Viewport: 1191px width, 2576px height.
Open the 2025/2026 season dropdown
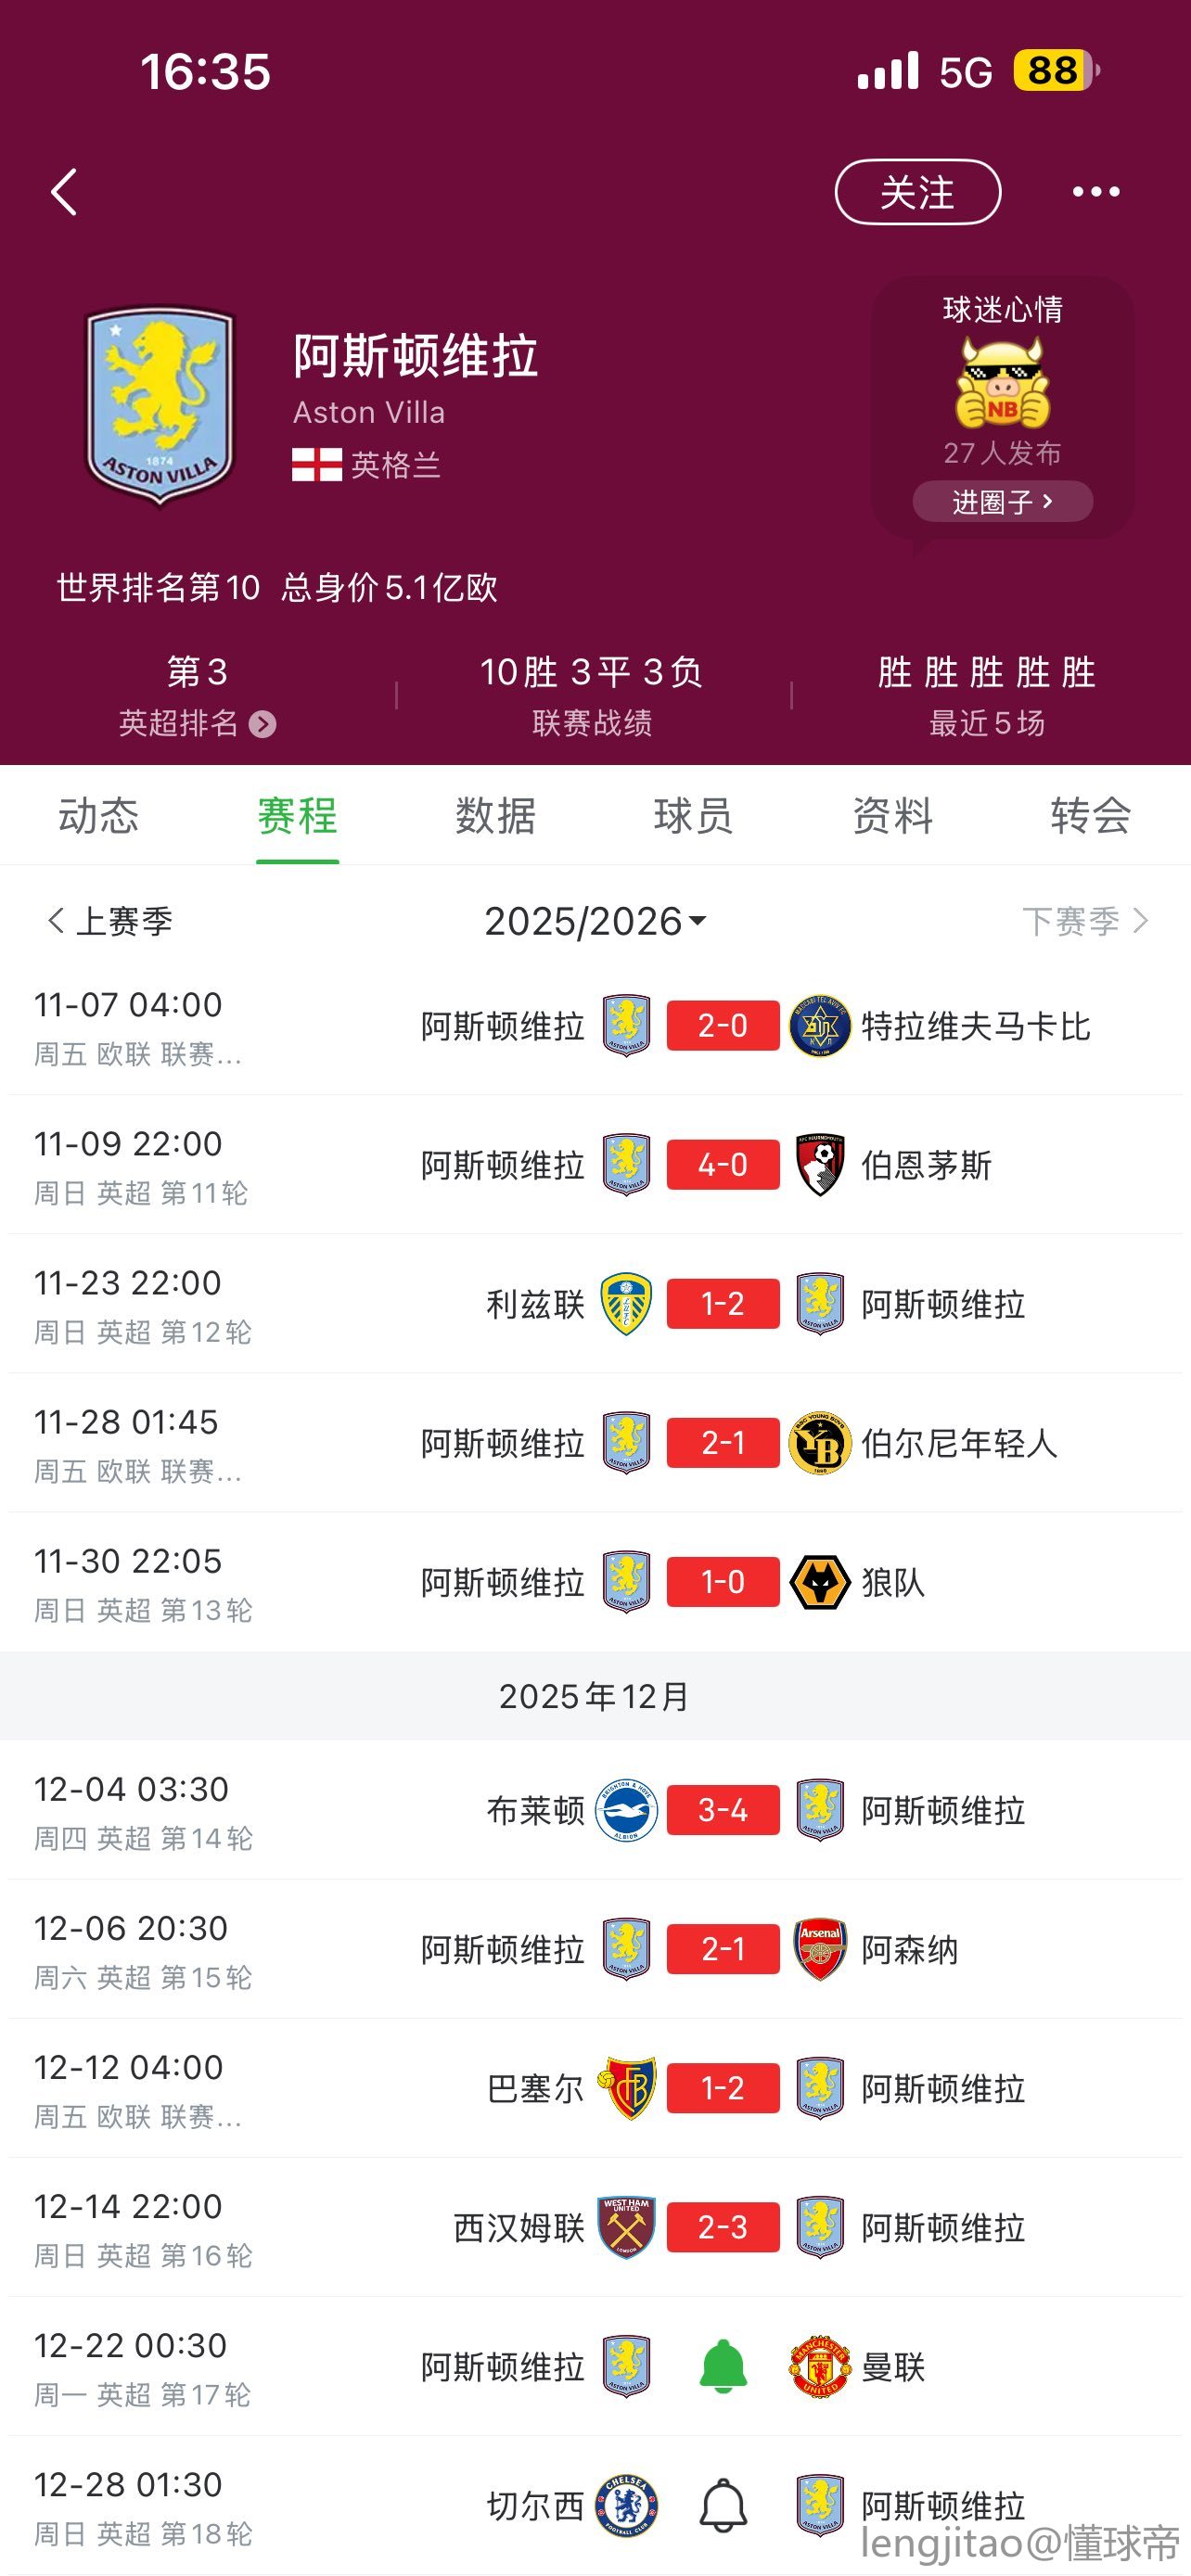(x=595, y=921)
